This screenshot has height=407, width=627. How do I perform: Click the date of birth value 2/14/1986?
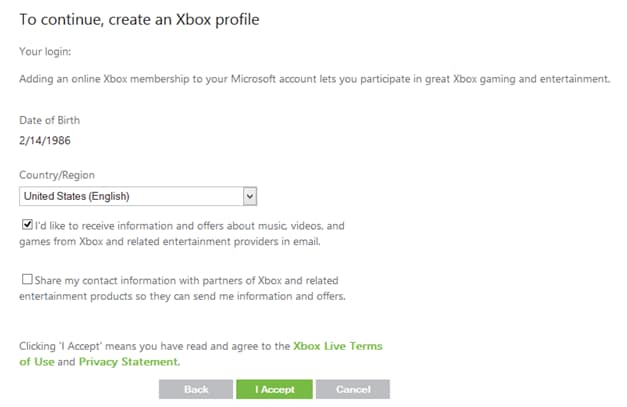point(45,141)
